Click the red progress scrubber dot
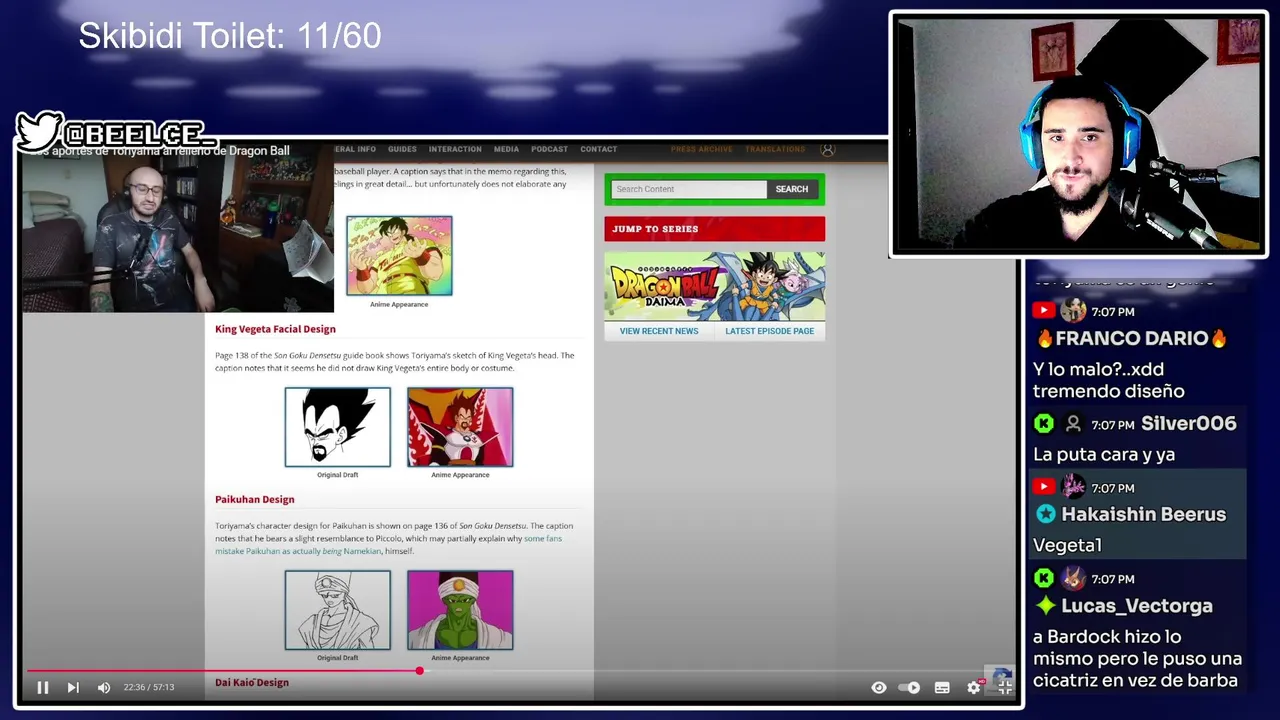This screenshot has width=1280, height=720. 419,671
